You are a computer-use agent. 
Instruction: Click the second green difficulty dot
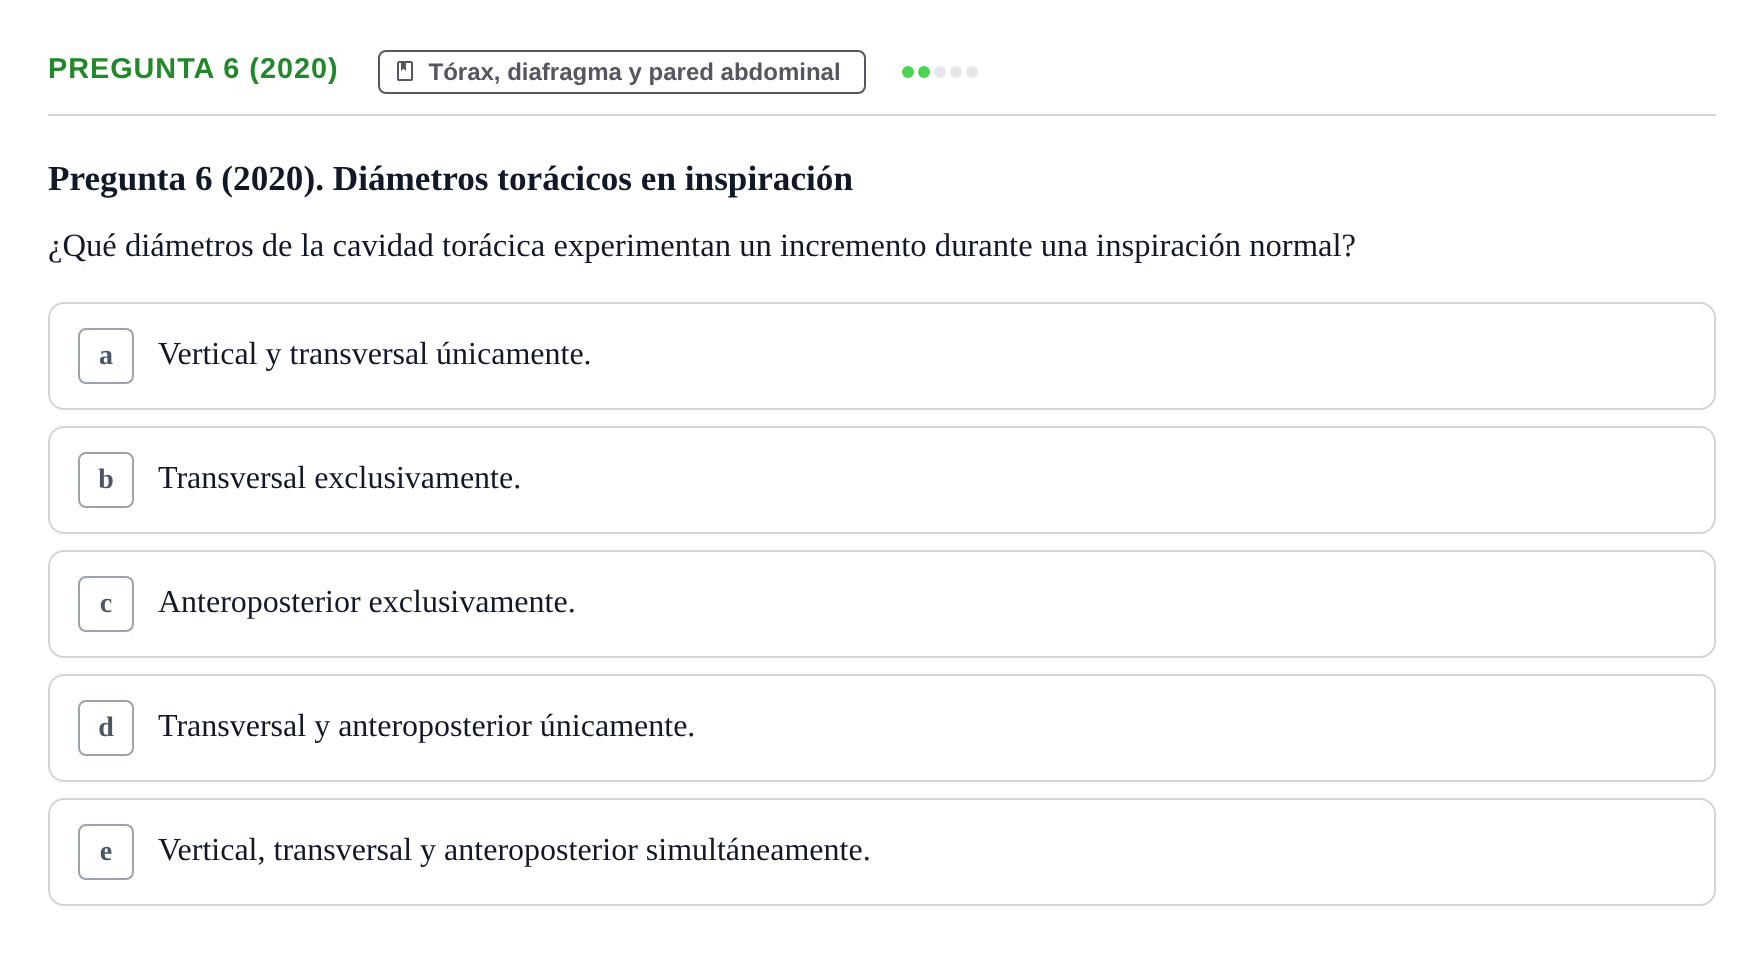[x=924, y=72]
